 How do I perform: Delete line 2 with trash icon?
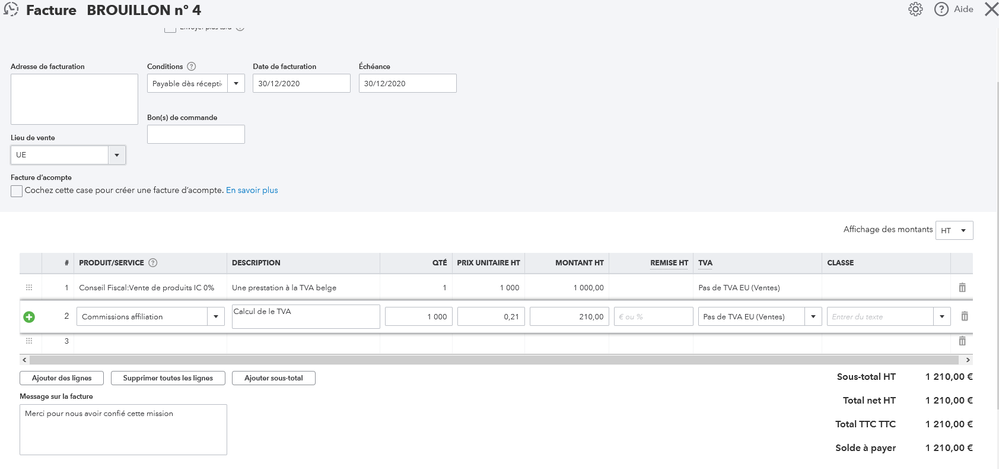[x=965, y=316]
